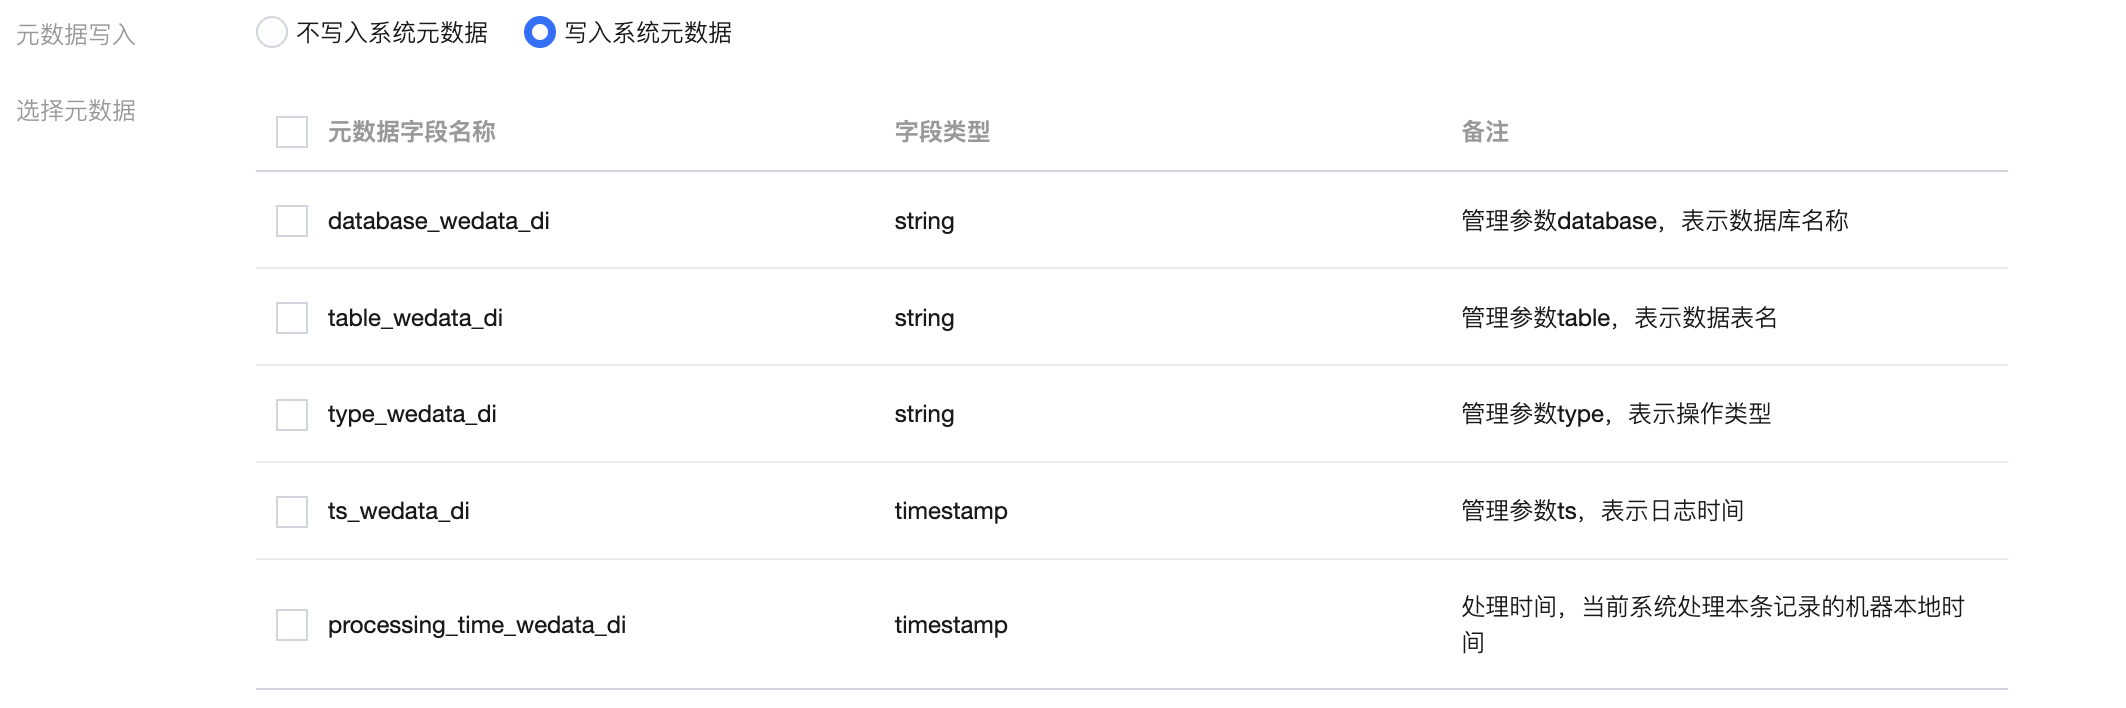
Task: Toggle the processing_time_wedata_di checkbox
Action: (x=292, y=625)
